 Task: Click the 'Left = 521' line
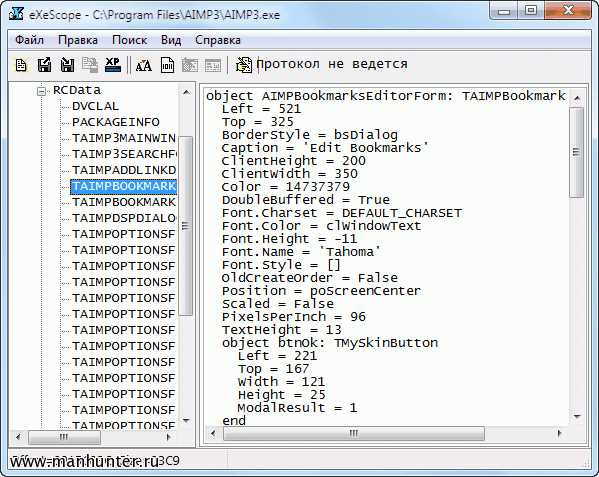[x=261, y=109]
